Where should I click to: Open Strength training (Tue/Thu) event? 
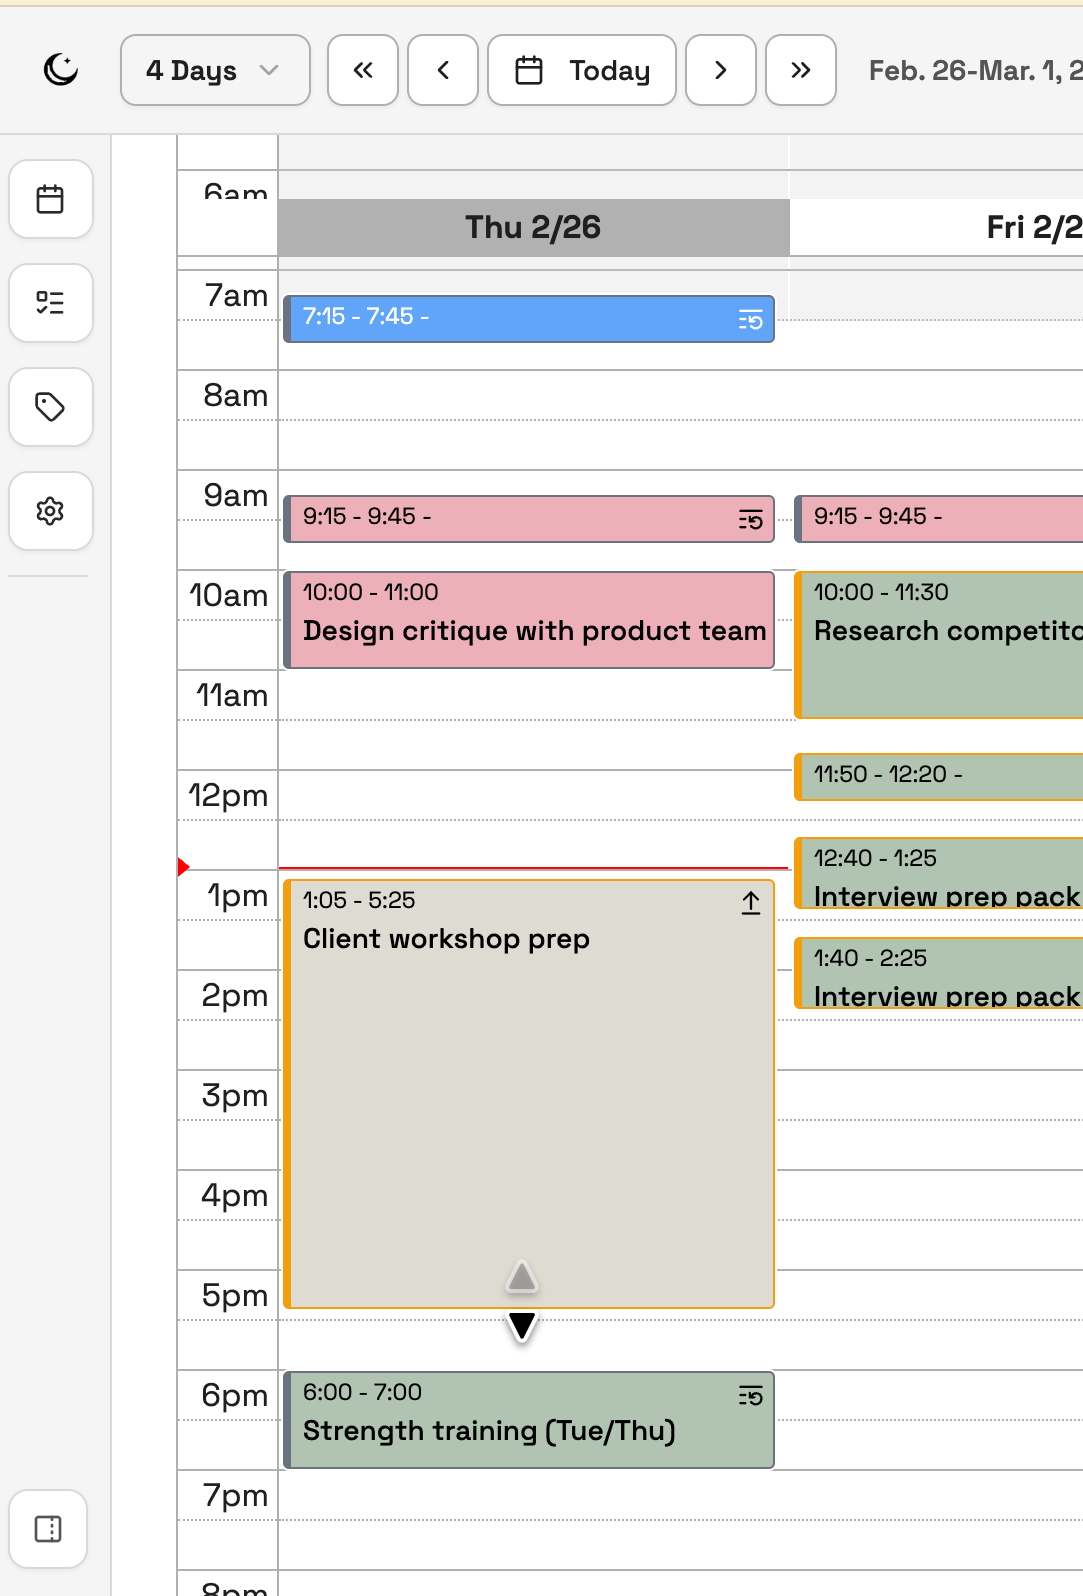(x=530, y=1420)
